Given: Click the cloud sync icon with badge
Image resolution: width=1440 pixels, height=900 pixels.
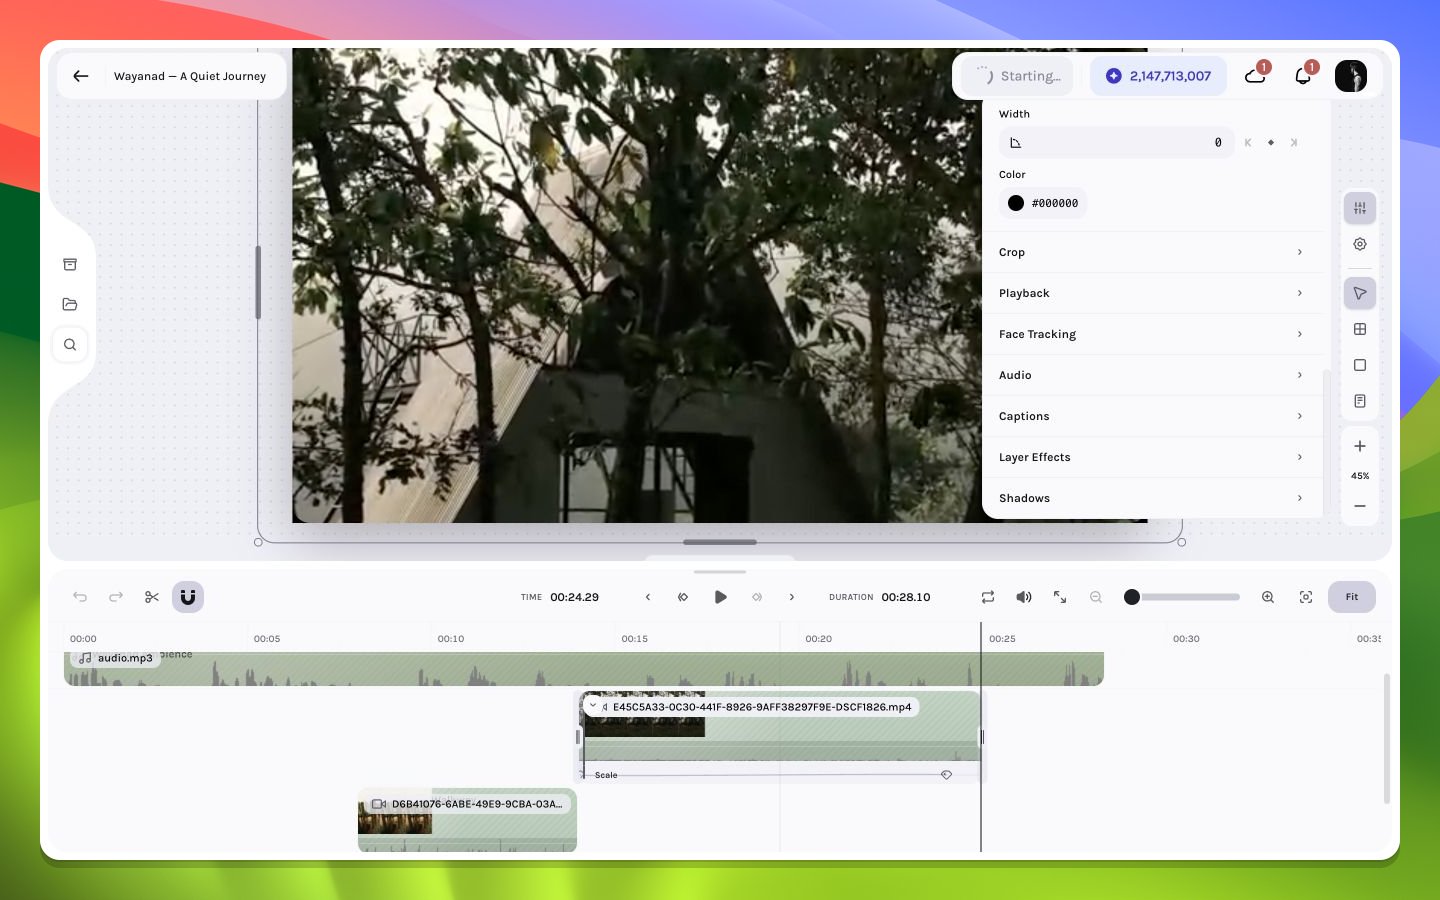Looking at the screenshot, I should pyautogui.click(x=1256, y=76).
